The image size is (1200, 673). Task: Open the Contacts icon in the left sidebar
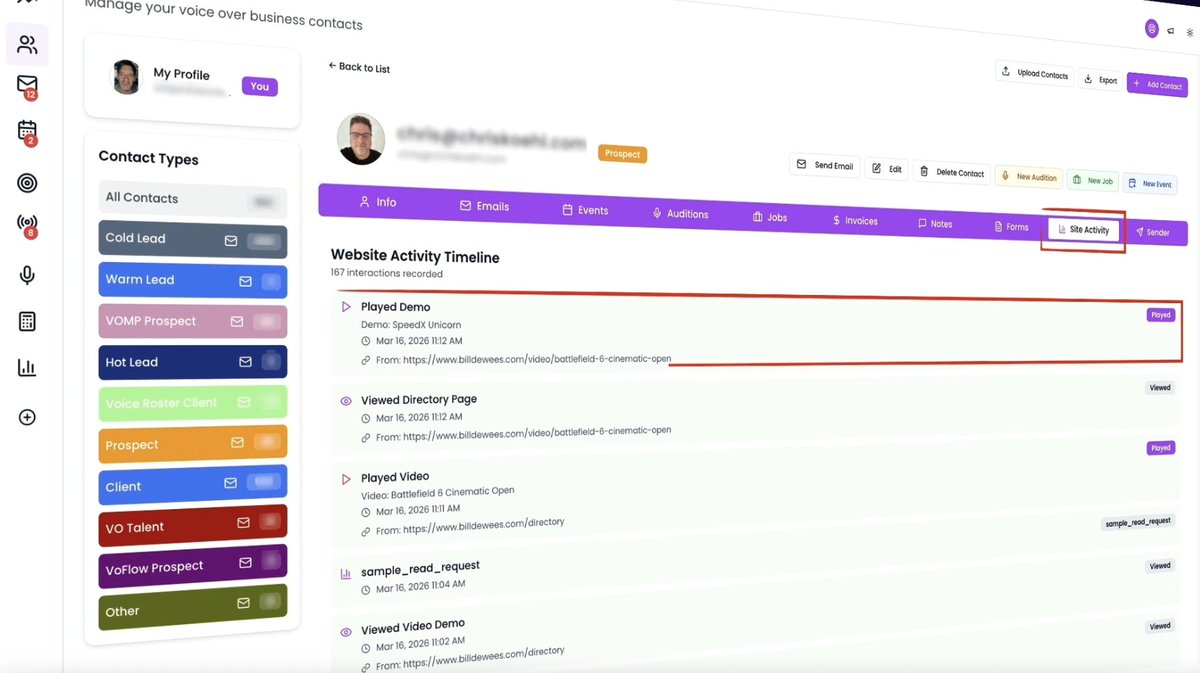click(x=27, y=45)
